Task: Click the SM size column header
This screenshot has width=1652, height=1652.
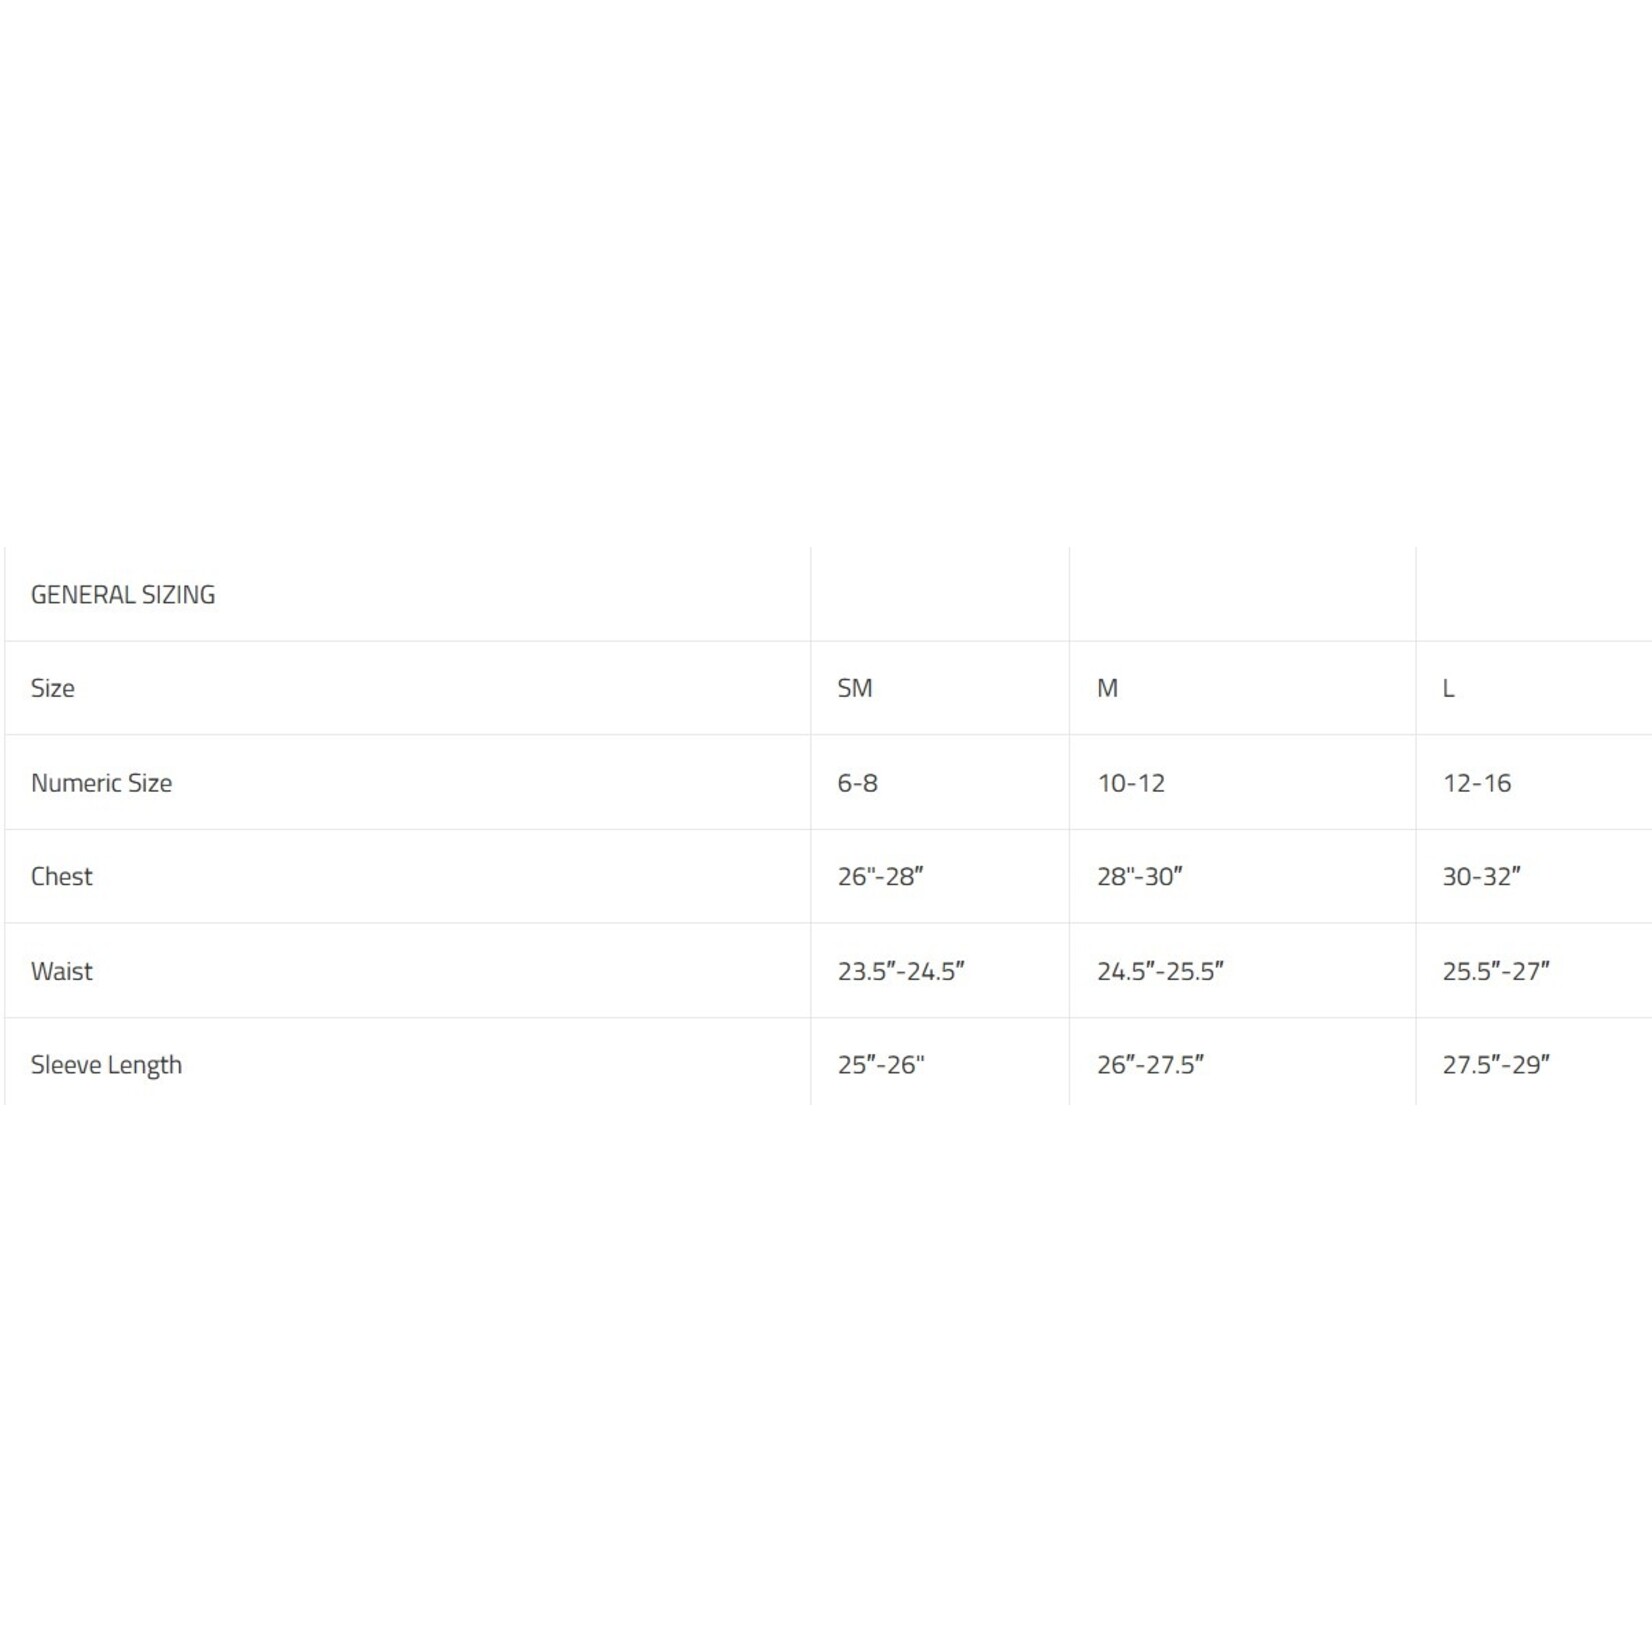Action: pyautogui.click(x=855, y=688)
